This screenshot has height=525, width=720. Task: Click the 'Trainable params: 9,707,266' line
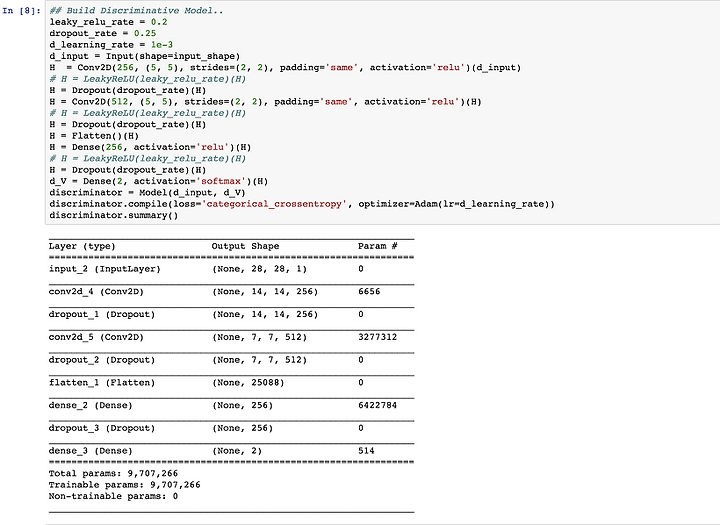(124, 485)
